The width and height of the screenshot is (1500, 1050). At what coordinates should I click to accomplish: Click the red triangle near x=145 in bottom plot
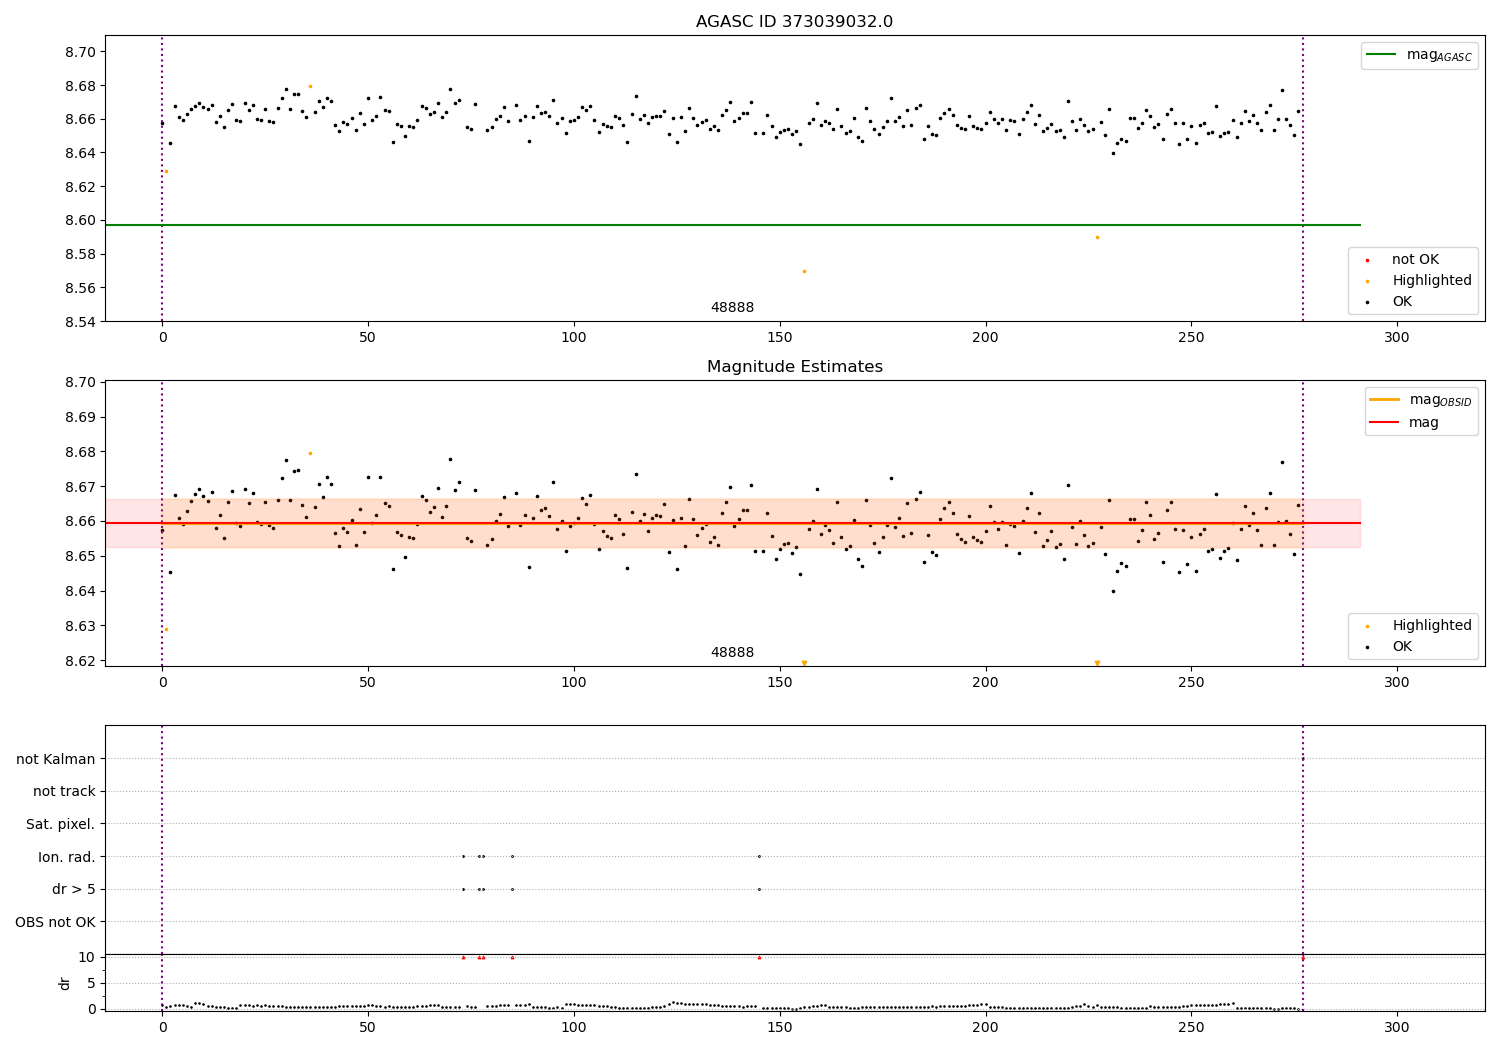759,957
